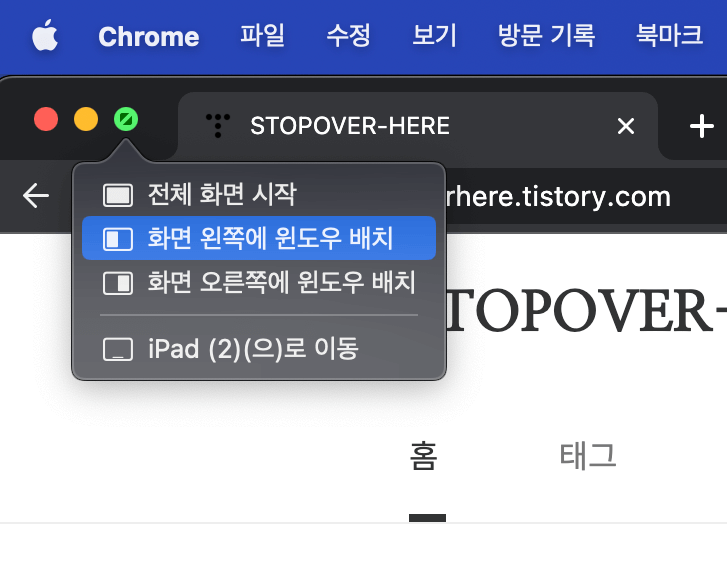727x576 pixels.
Task: Open the Chrome application menu
Action: click(x=149, y=37)
